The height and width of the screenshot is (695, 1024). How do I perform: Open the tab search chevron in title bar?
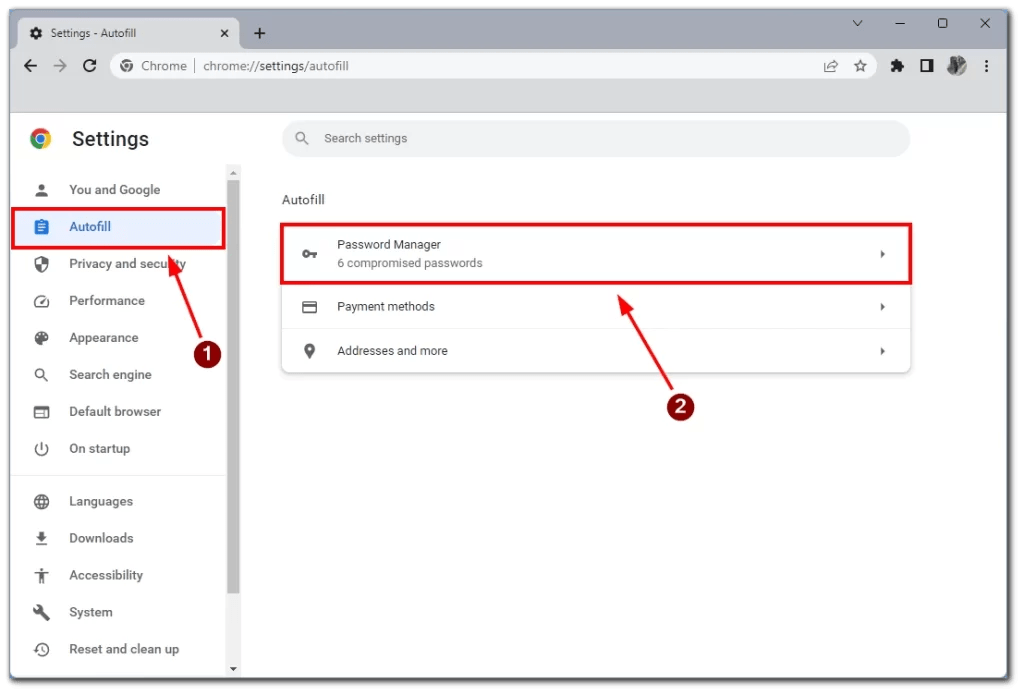pyautogui.click(x=857, y=24)
